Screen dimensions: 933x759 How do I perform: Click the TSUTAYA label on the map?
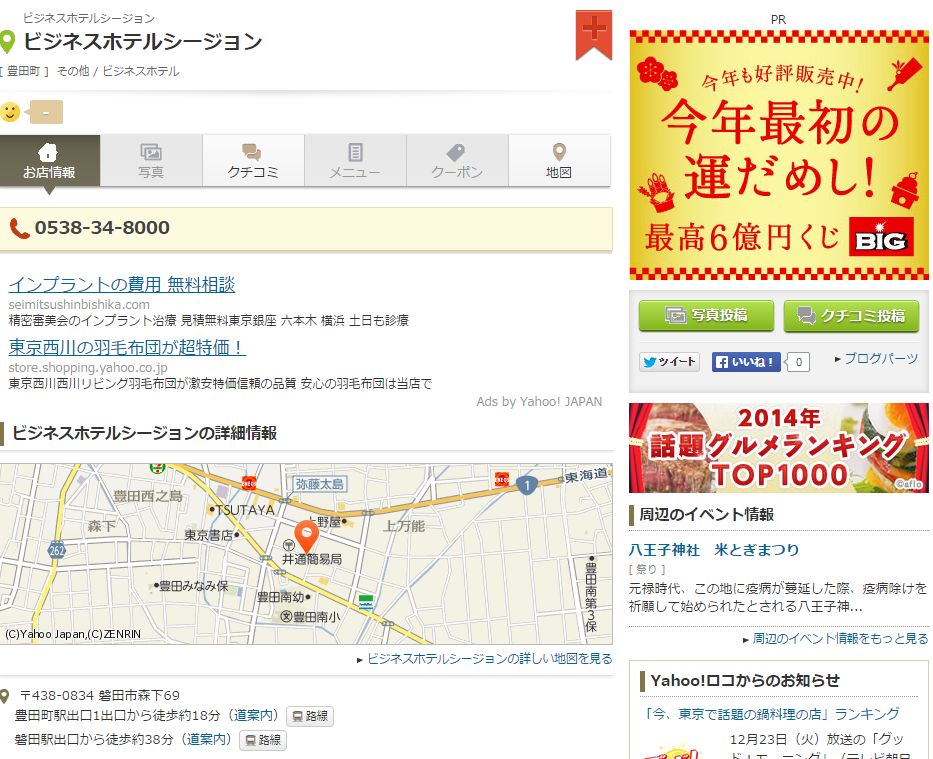click(245, 510)
